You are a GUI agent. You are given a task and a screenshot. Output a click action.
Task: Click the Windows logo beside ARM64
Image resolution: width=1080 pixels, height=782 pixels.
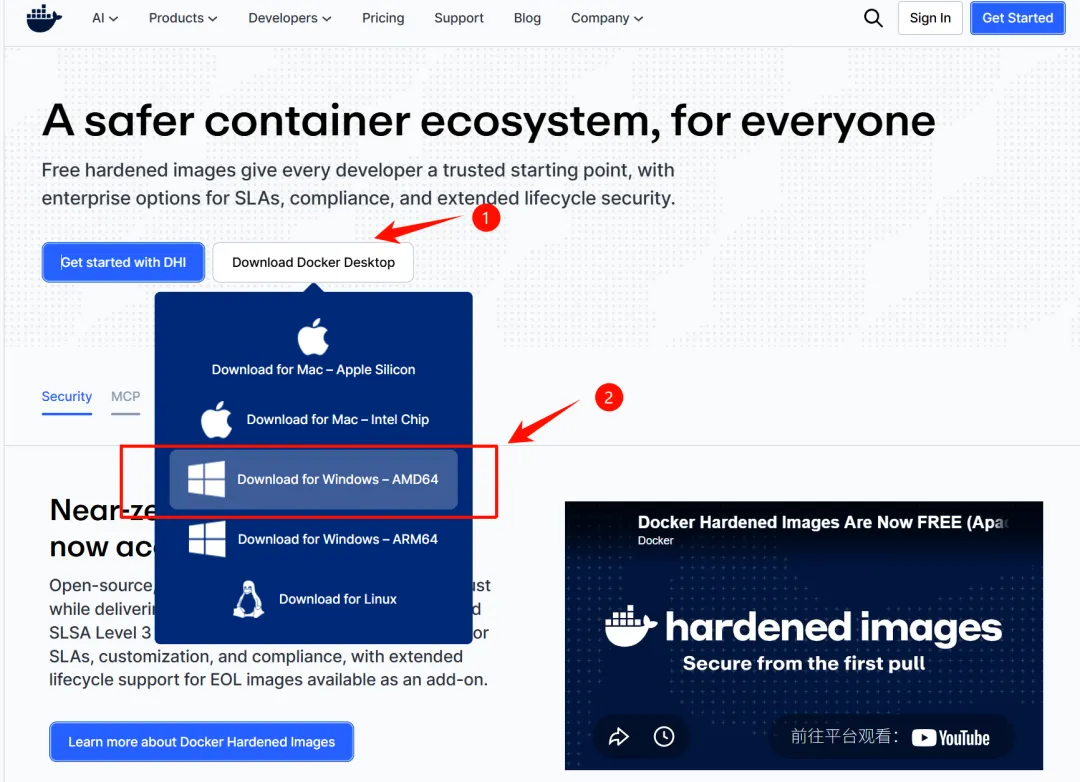pyautogui.click(x=207, y=539)
